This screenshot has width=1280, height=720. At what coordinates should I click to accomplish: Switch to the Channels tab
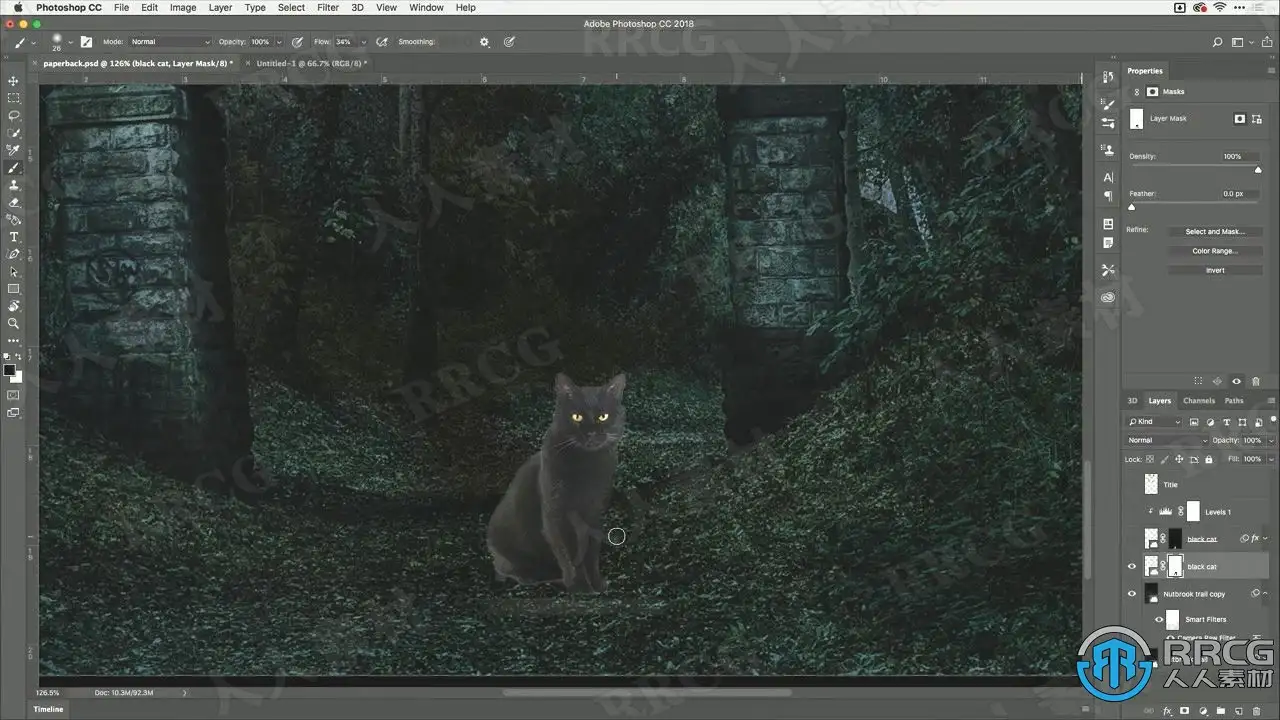click(1198, 401)
